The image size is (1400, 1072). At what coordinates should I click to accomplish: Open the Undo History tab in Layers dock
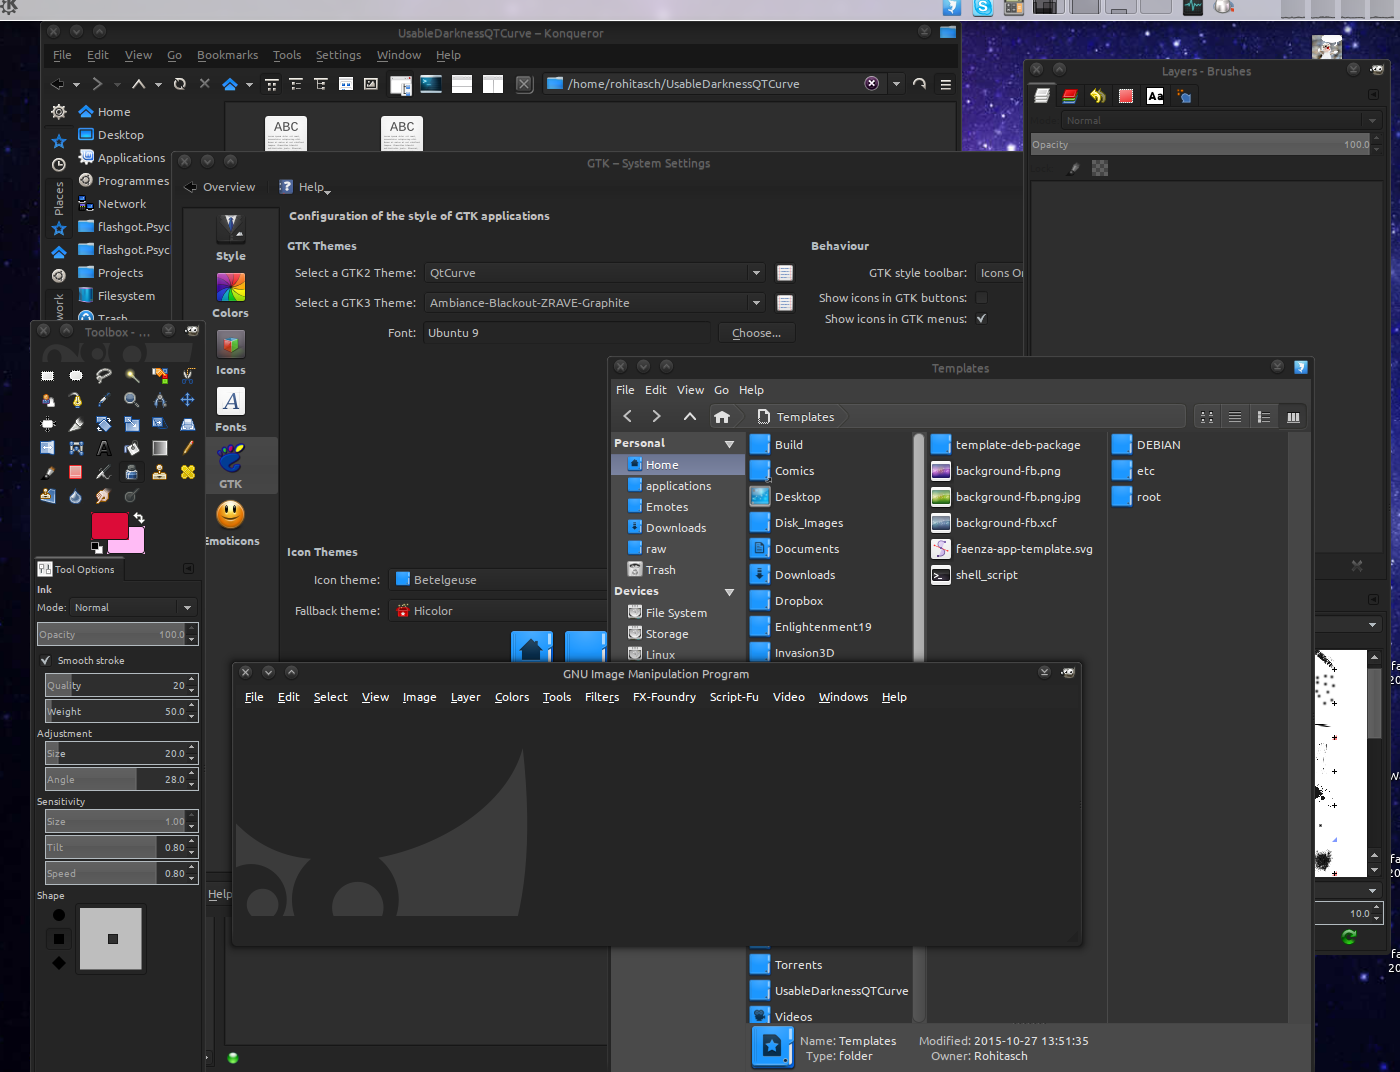coord(1098,96)
